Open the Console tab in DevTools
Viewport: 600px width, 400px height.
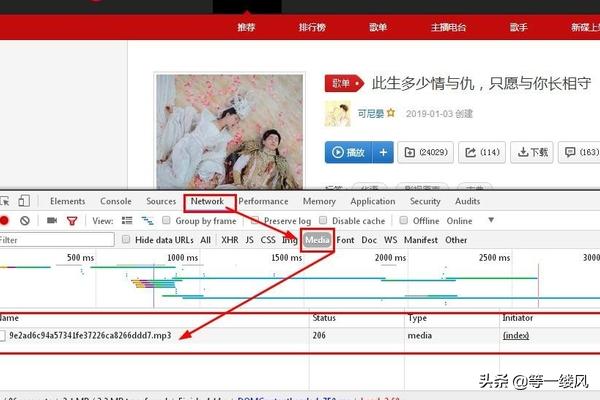coord(115,201)
